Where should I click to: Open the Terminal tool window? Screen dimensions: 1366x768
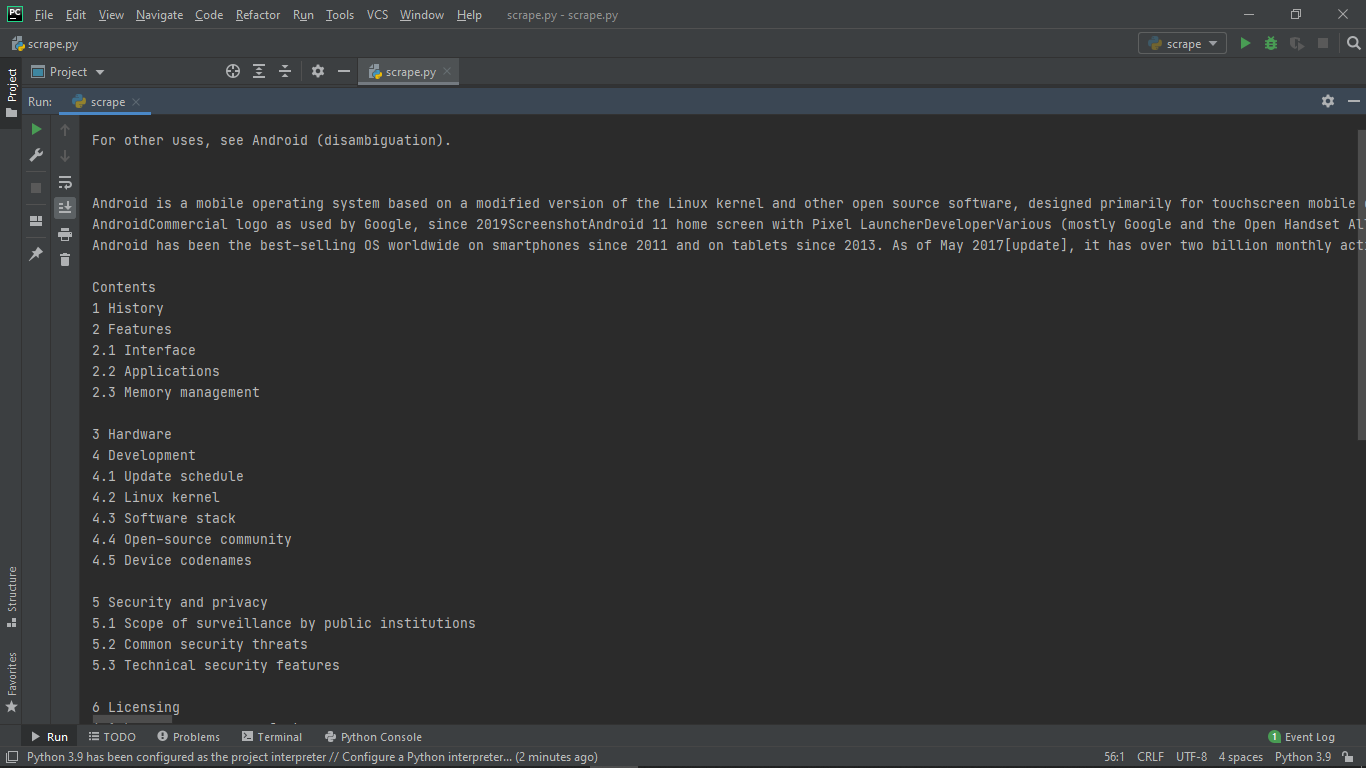(270, 737)
